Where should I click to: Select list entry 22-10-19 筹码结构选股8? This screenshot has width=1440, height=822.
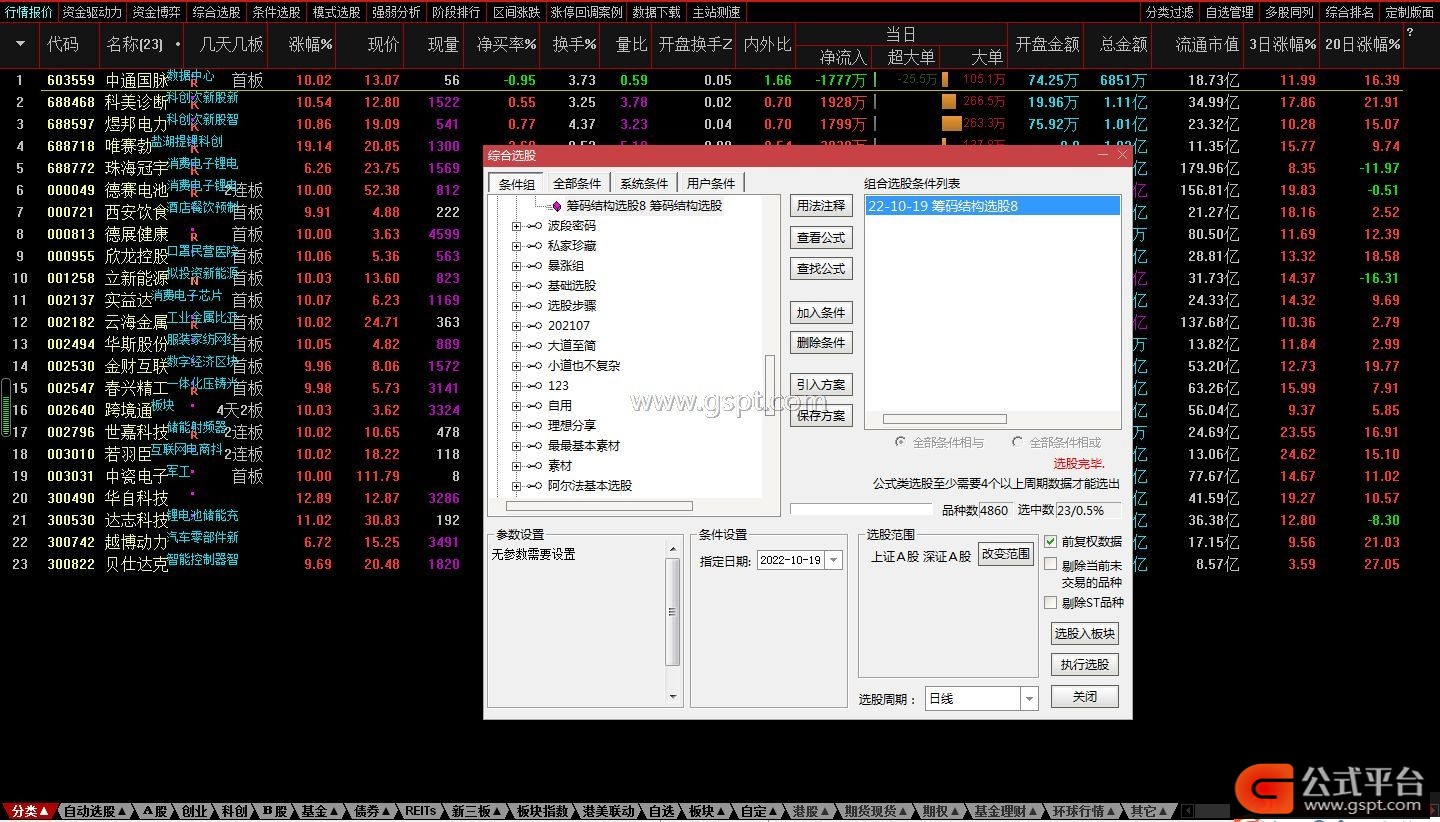point(992,206)
